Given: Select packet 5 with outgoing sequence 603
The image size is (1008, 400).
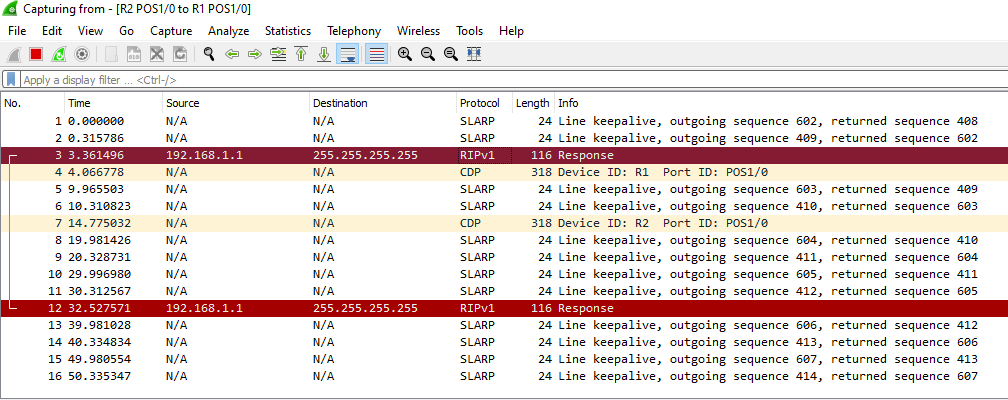Looking at the screenshot, I should (504, 189).
